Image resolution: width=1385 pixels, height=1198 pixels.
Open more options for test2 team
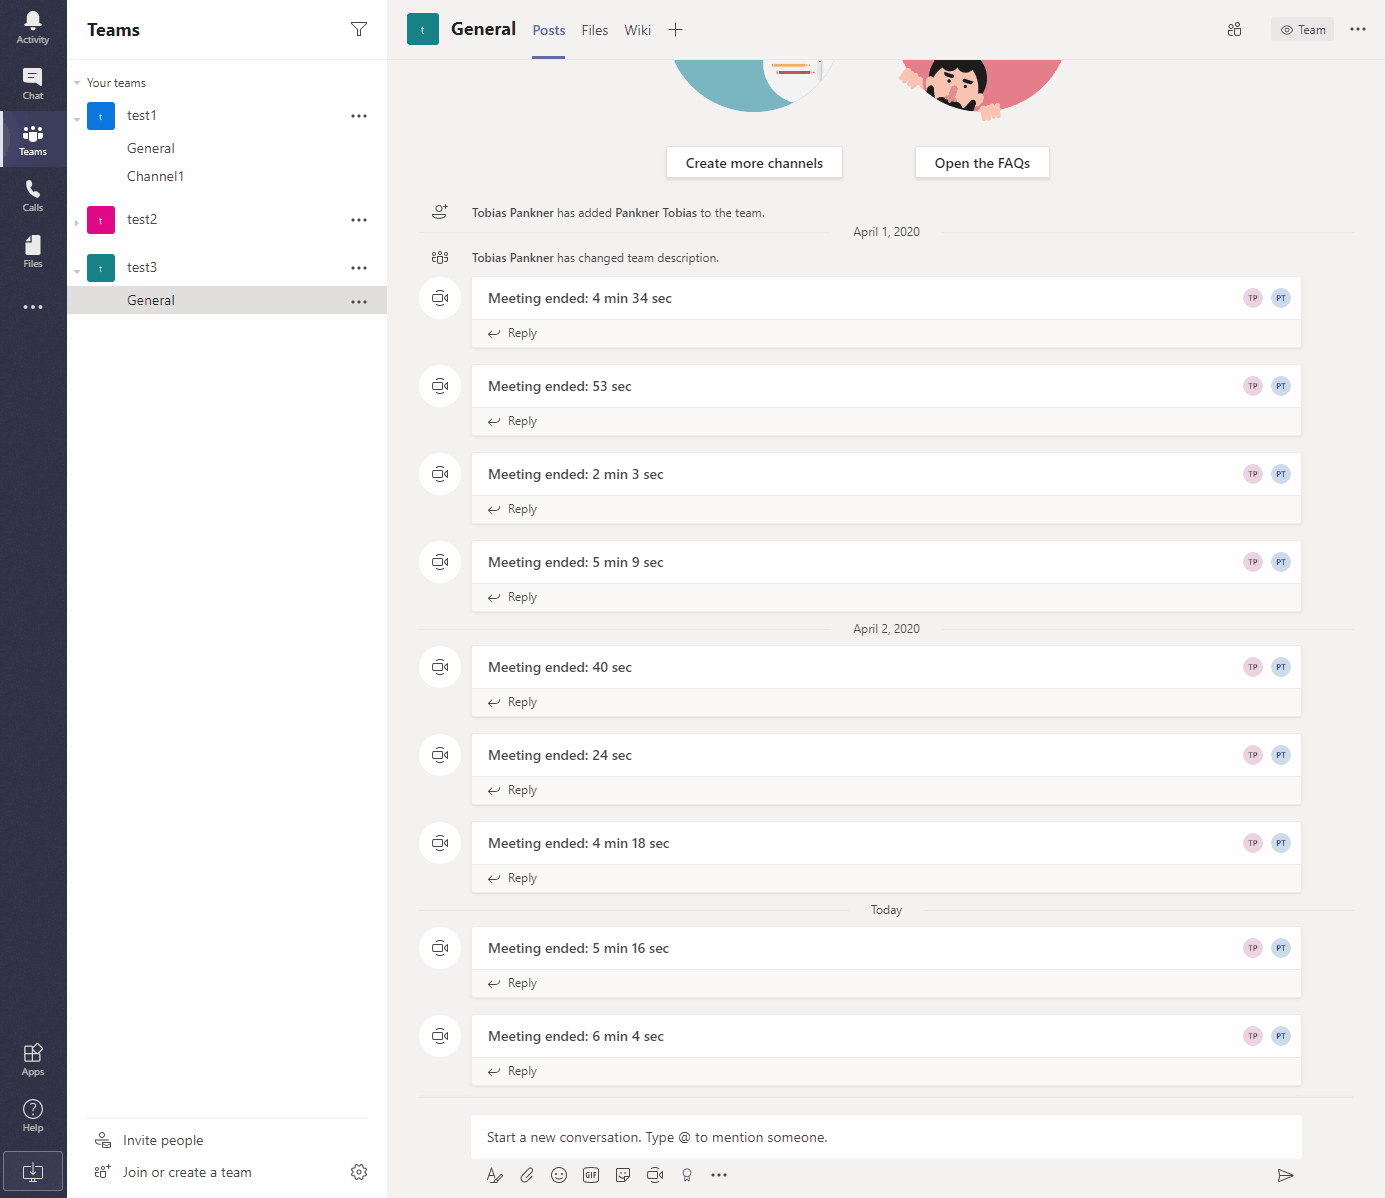click(x=359, y=220)
